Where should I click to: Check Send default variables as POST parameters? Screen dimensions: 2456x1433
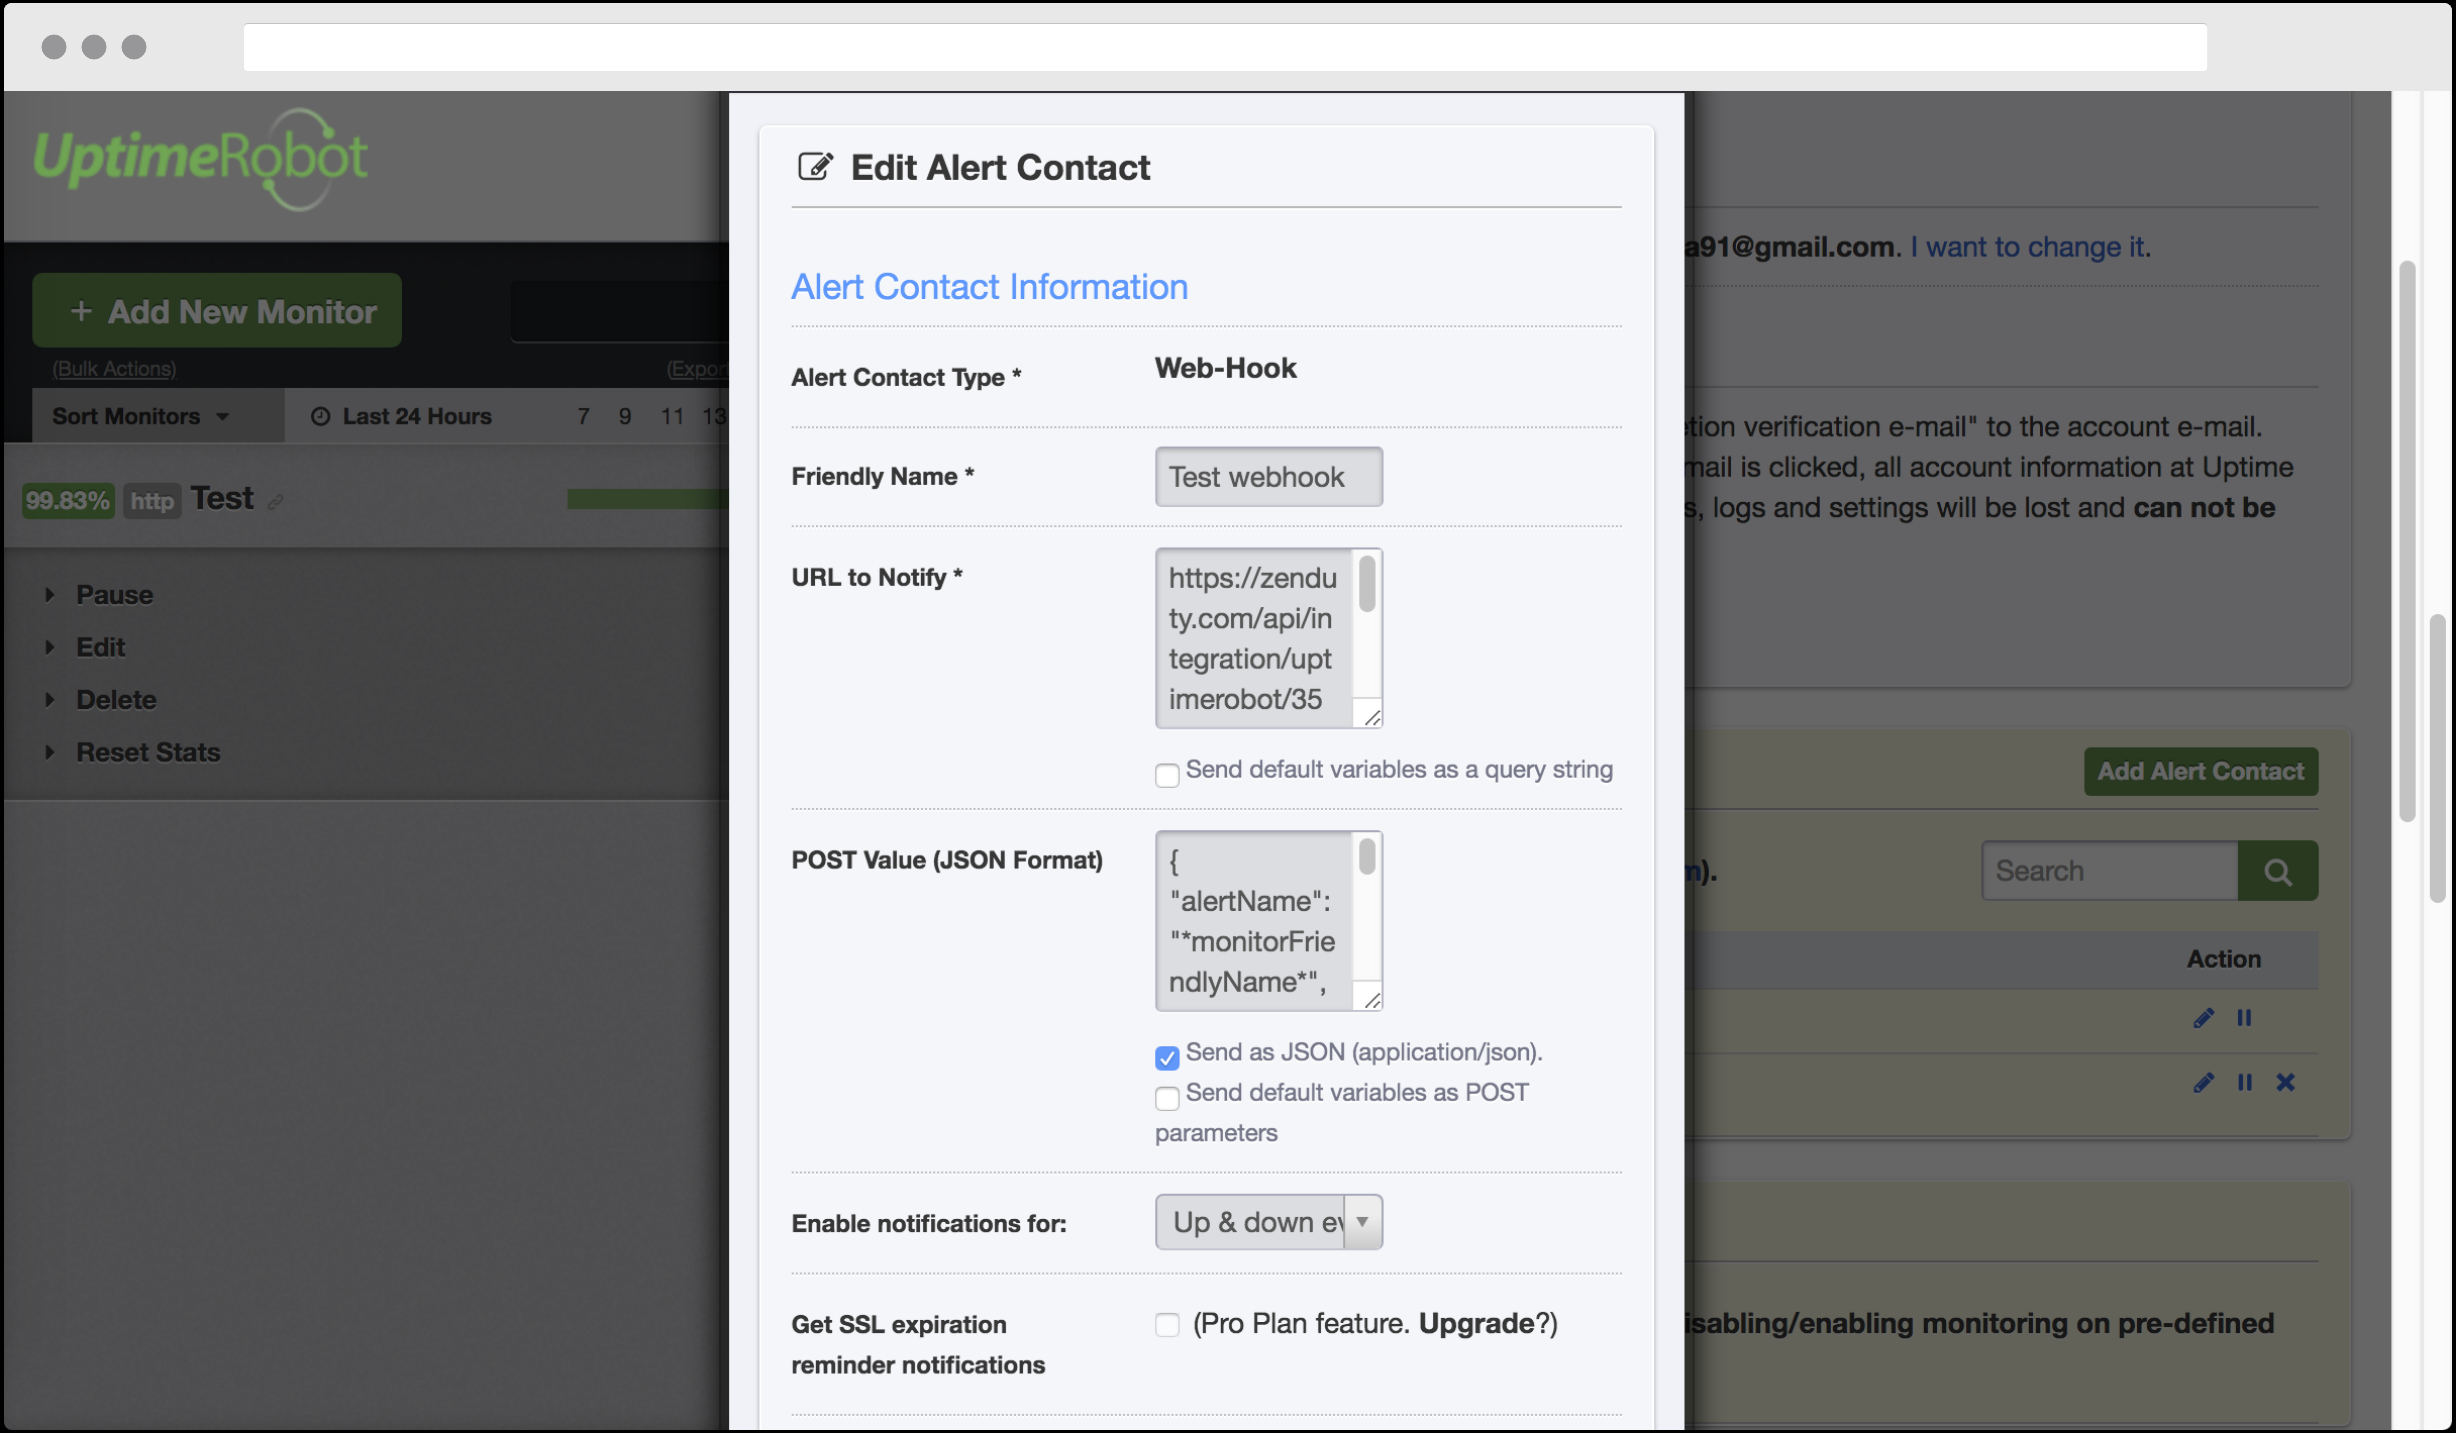tap(1166, 1098)
